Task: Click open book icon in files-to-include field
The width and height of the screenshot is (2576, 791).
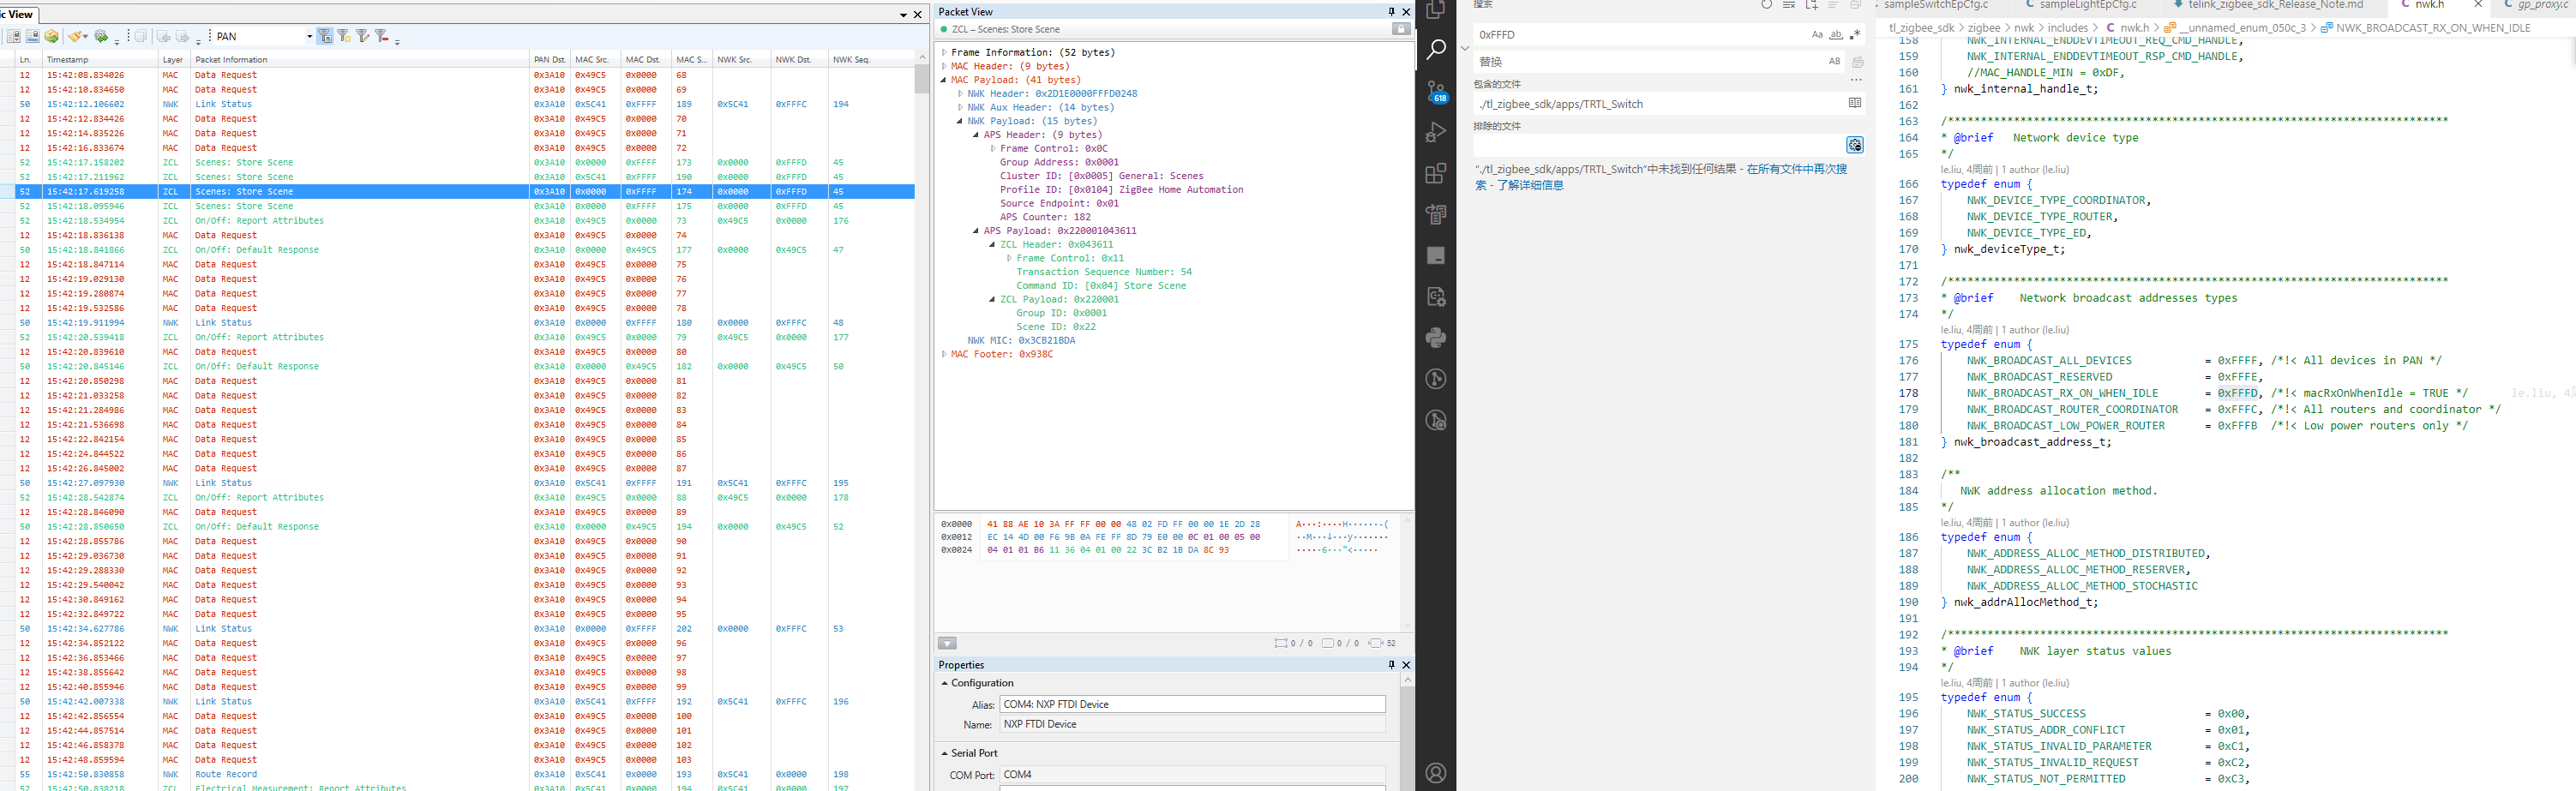Action: [x=1855, y=103]
